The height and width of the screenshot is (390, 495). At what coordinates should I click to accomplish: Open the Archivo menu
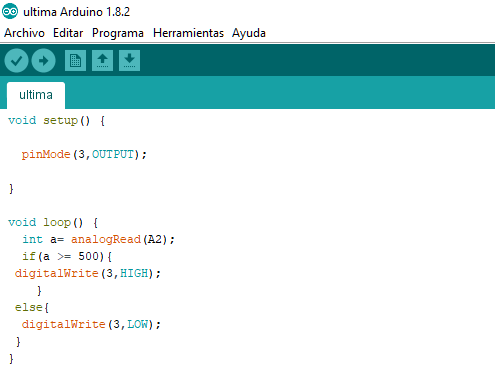tap(24, 33)
